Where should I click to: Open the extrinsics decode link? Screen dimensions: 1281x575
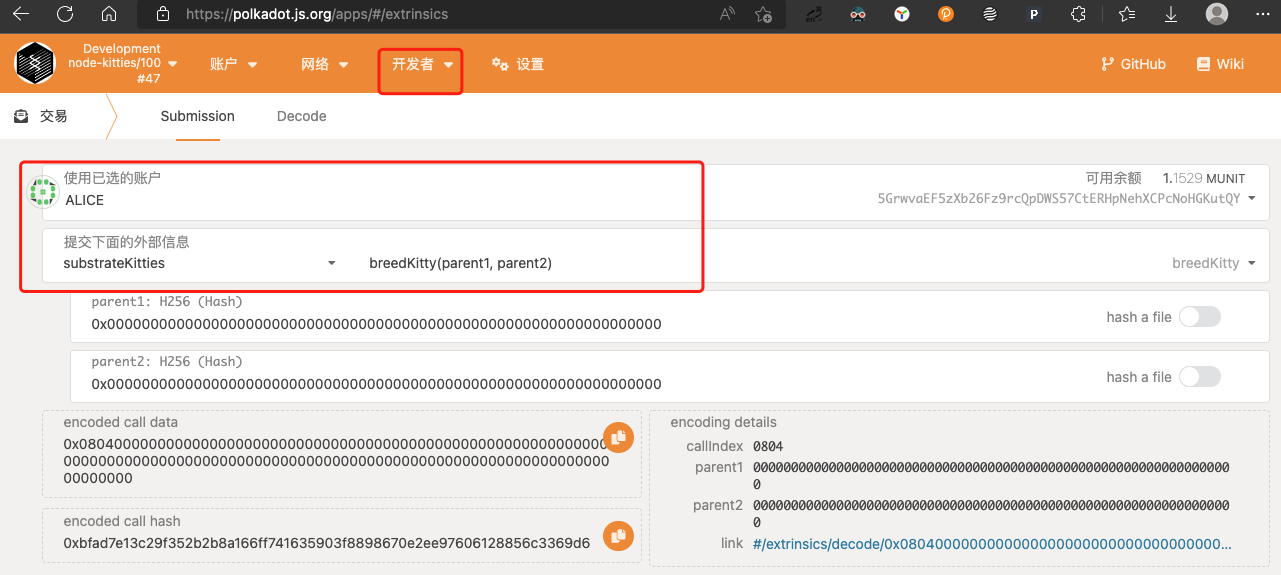tap(992, 544)
